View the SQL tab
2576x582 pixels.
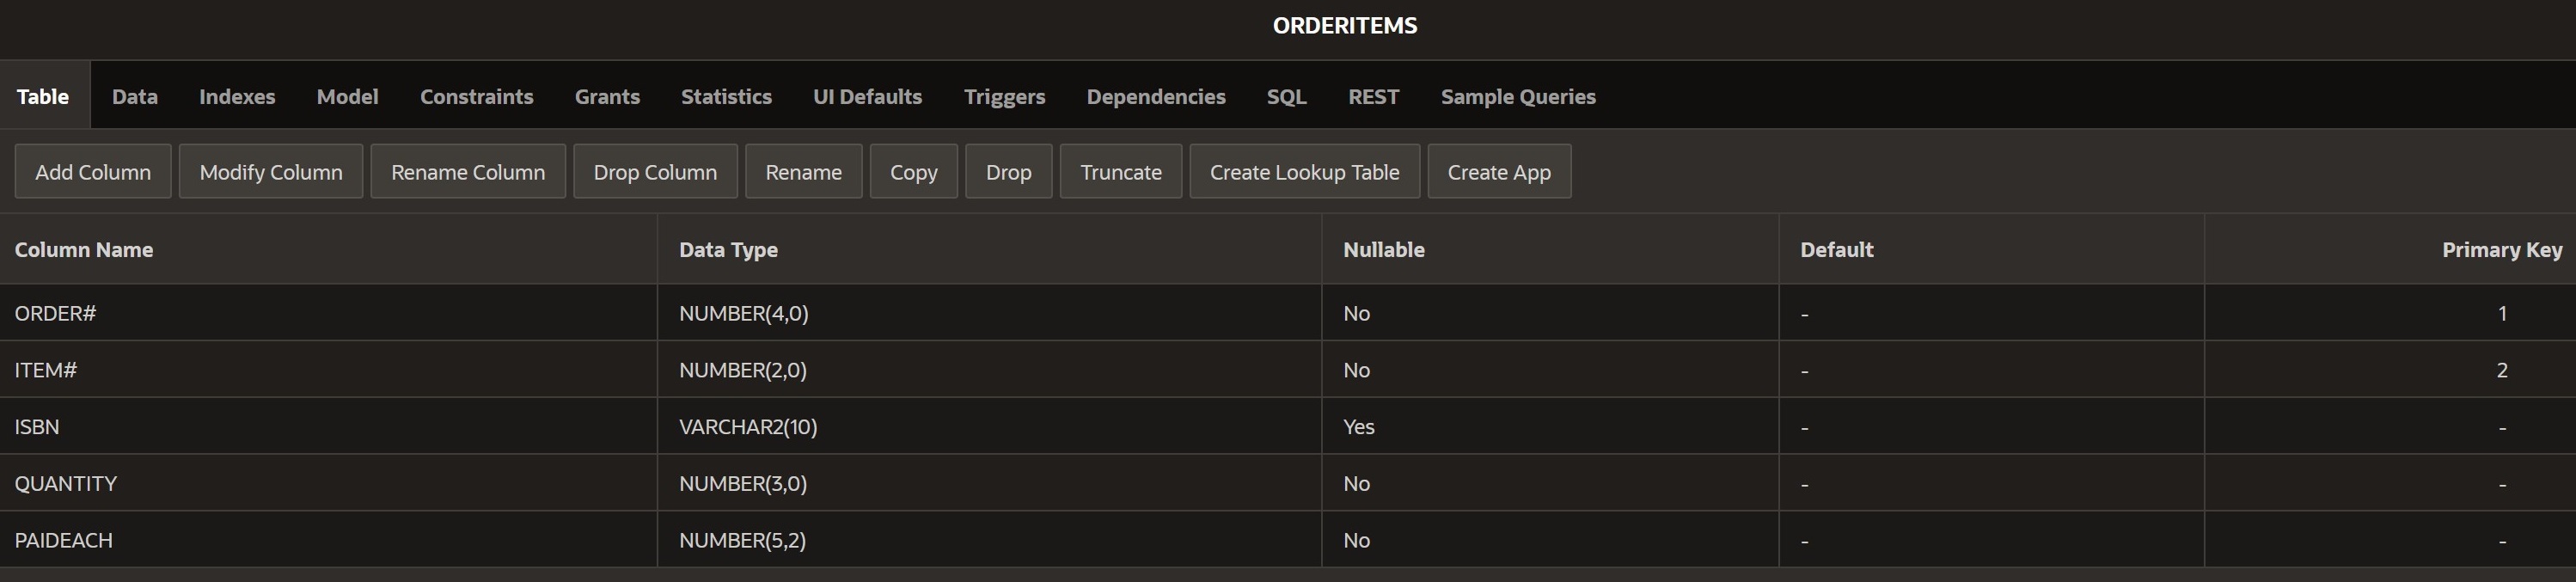pyautogui.click(x=1286, y=96)
